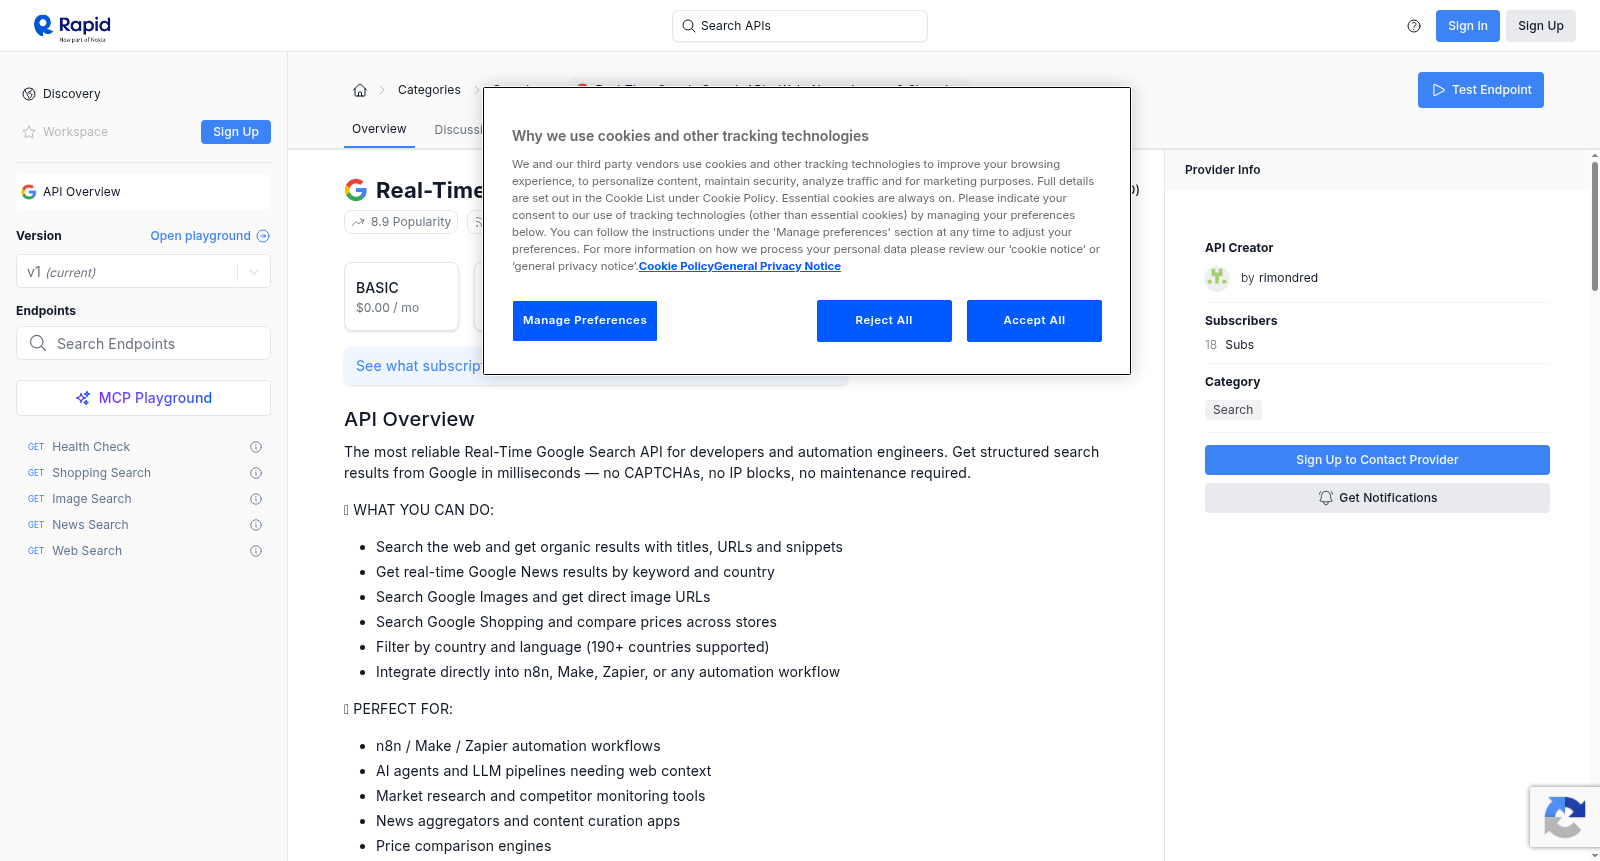Open the General Privacy Notice link

click(x=778, y=266)
